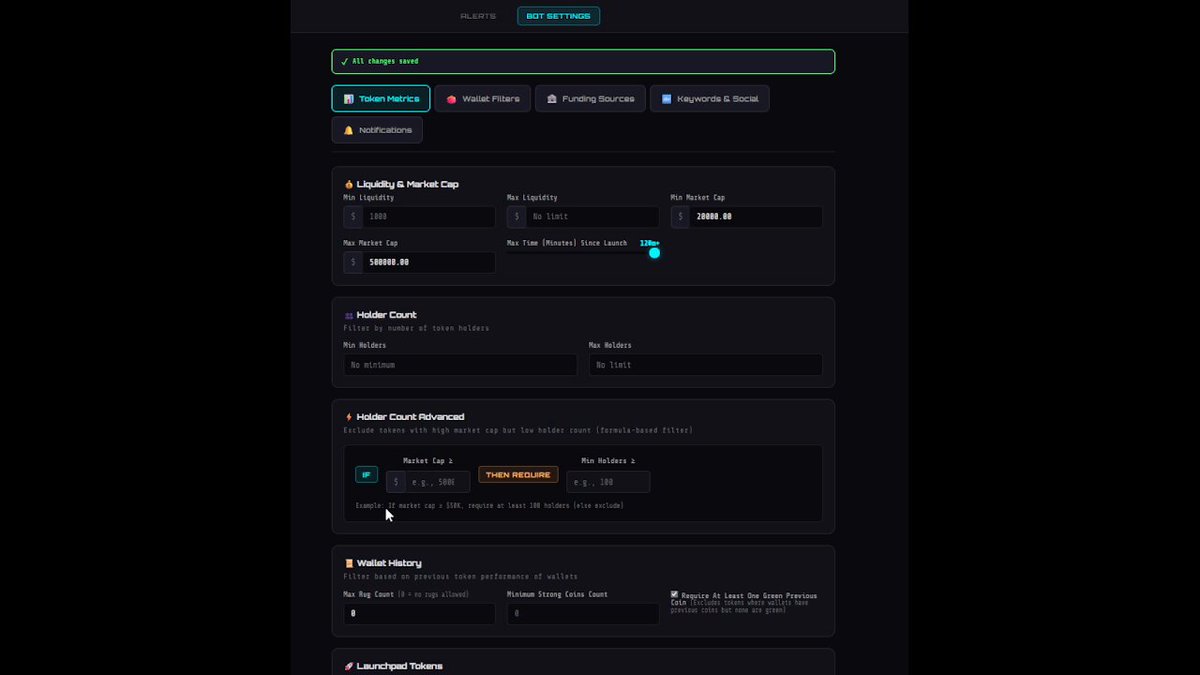Toggle Require At Least One Green Previous Coin
This screenshot has height=675, width=1200.
(675, 594)
